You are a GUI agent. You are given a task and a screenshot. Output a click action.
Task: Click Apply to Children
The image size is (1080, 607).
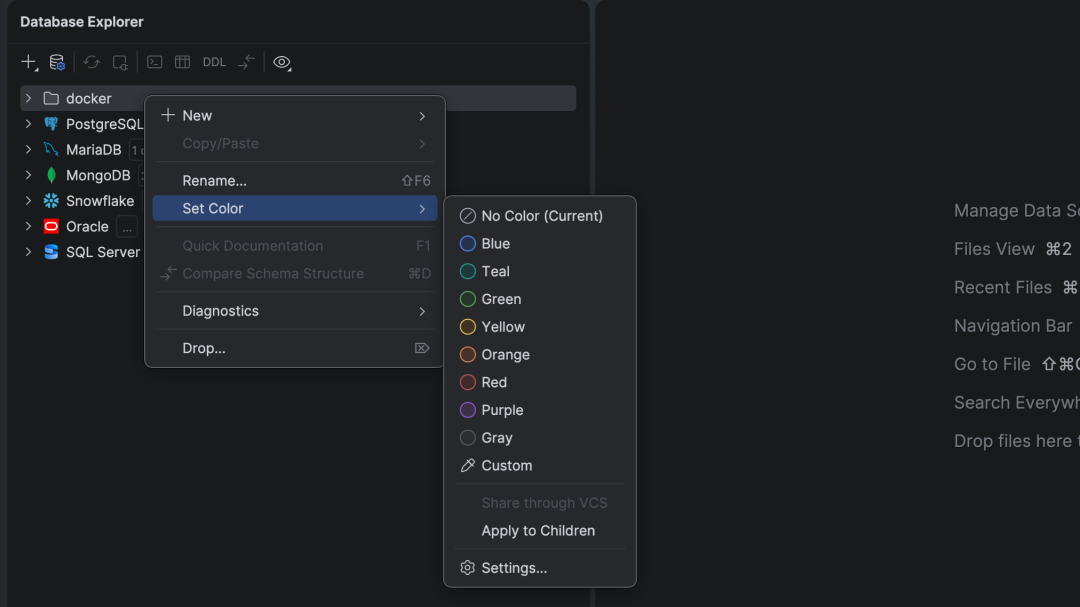(540, 531)
